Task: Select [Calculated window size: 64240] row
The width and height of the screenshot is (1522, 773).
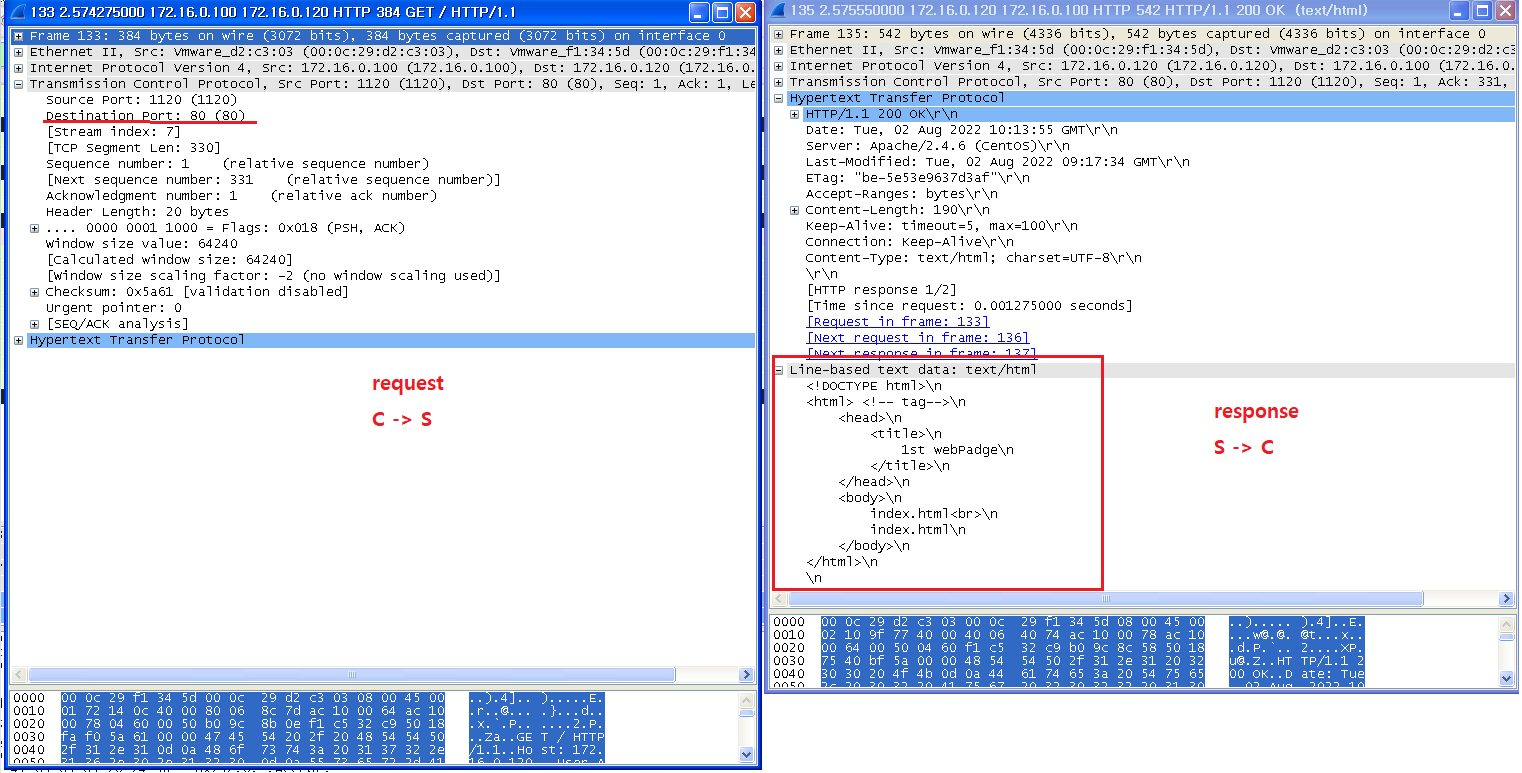Action: [x=169, y=260]
